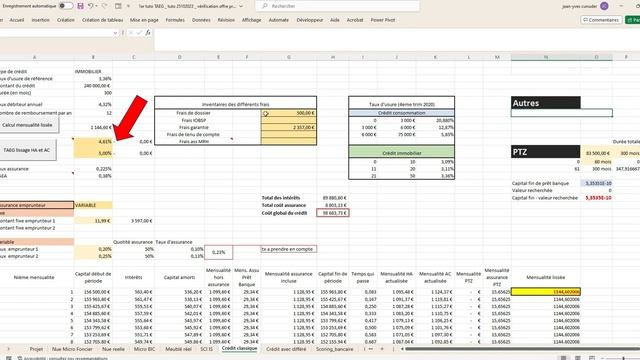Screen dimensions: 640x360
Task: Switch to the Crédit avec différé sheet tab
Action: click(286, 349)
